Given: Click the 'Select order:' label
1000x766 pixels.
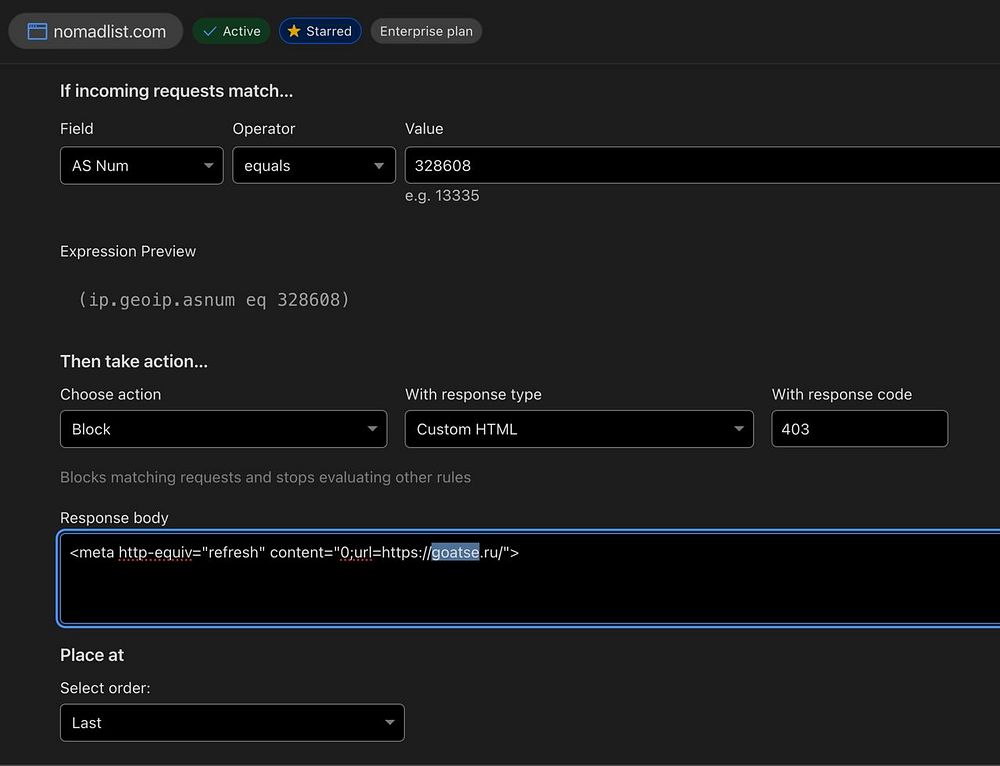Looking at the screenshot, I should [105, 688].
